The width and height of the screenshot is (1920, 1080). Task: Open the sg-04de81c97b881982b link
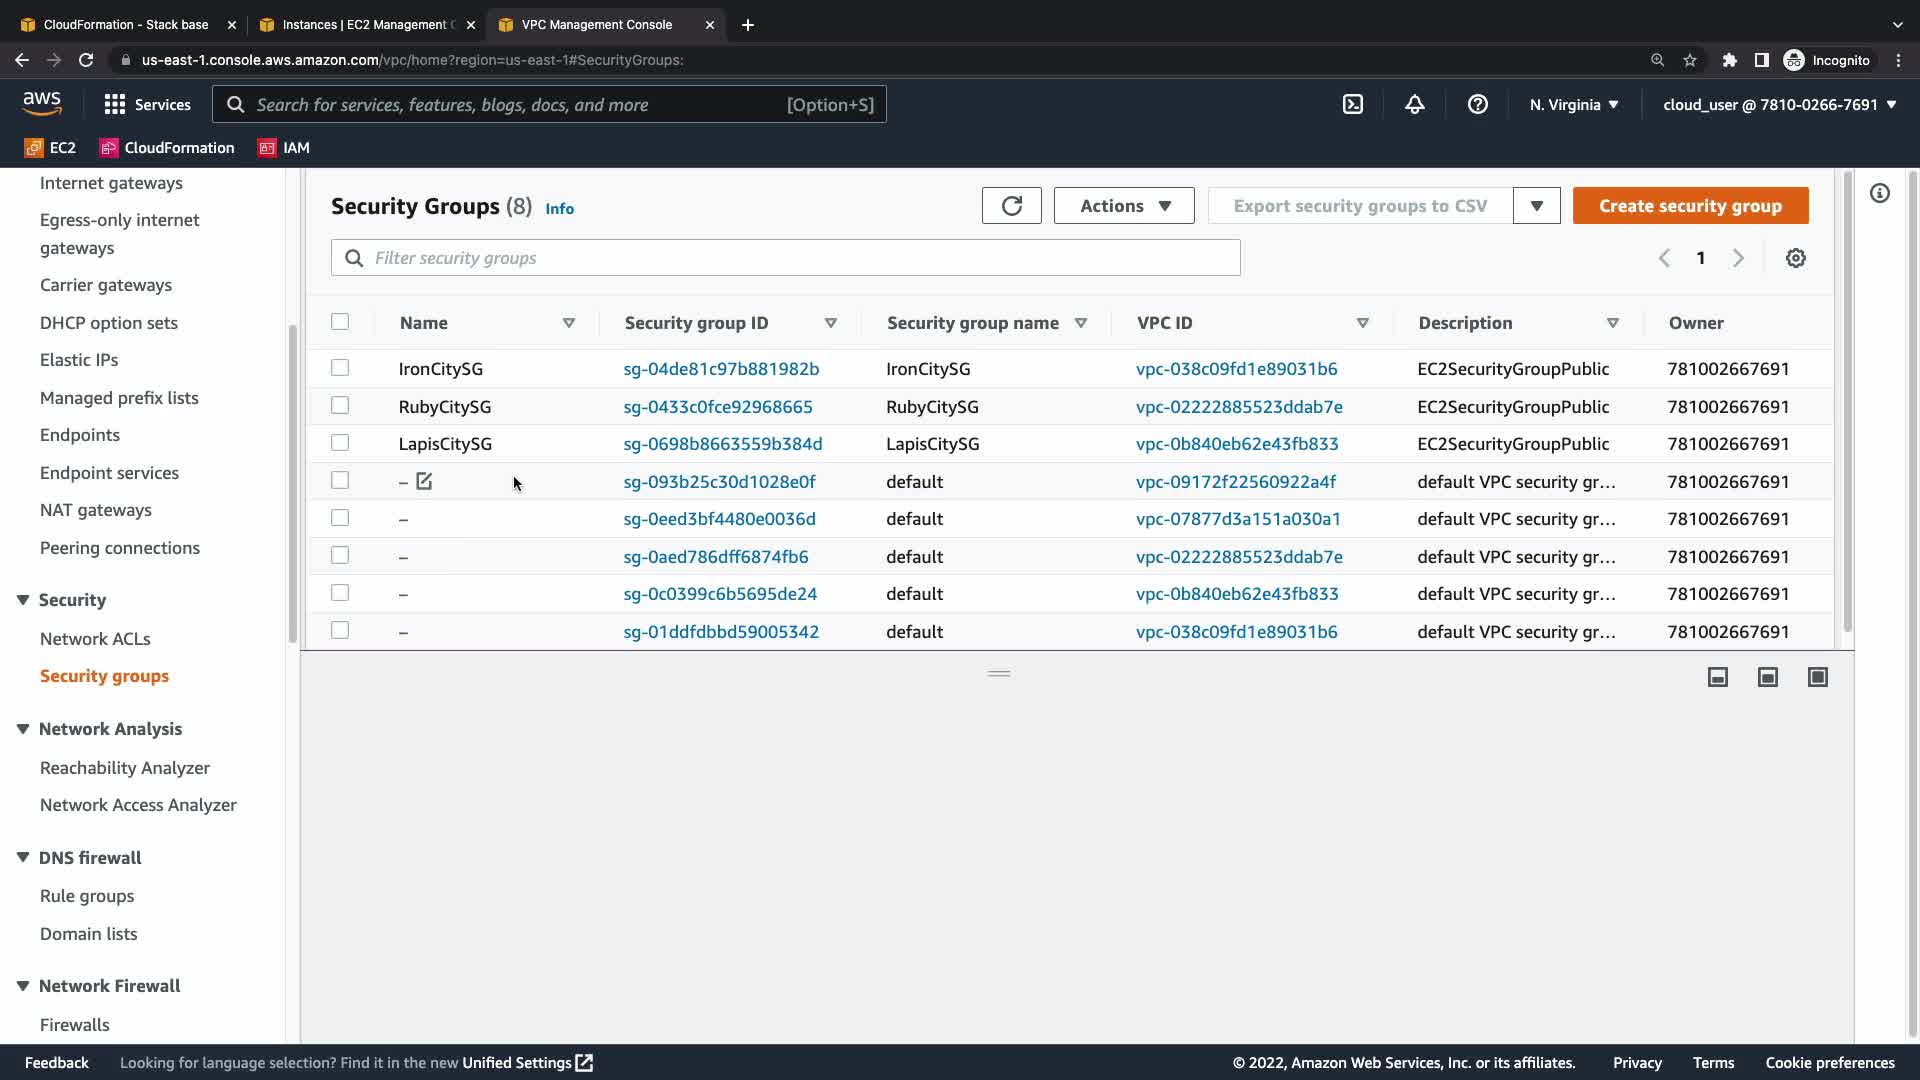[x=720, y=369]
